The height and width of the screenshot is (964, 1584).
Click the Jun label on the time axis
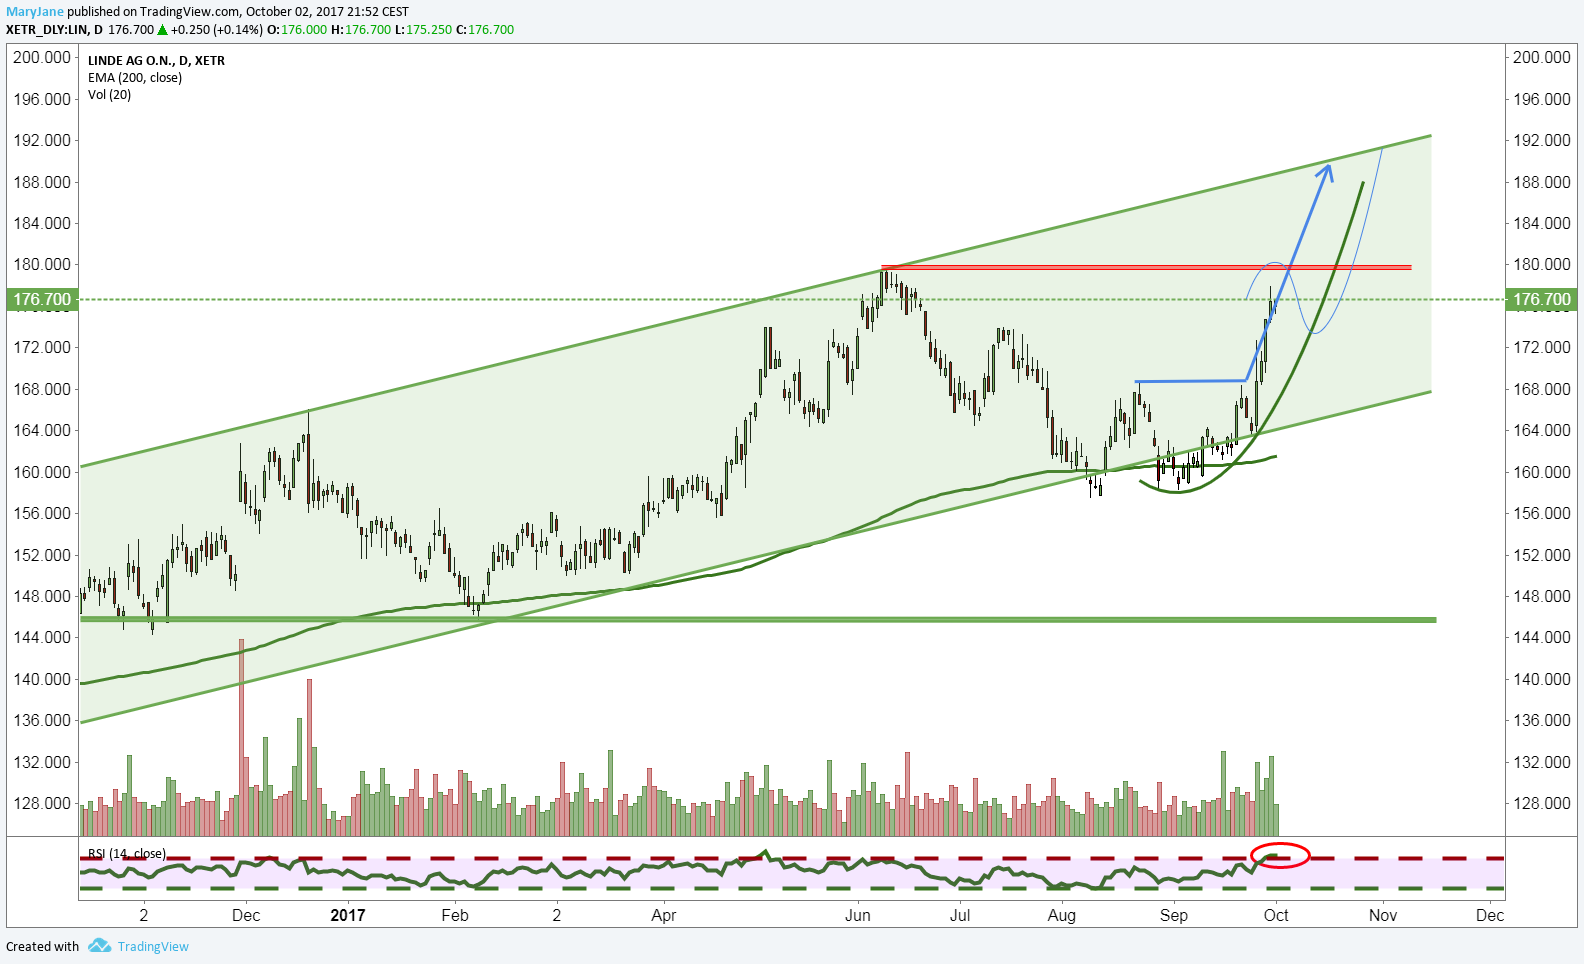coord(858,915)
